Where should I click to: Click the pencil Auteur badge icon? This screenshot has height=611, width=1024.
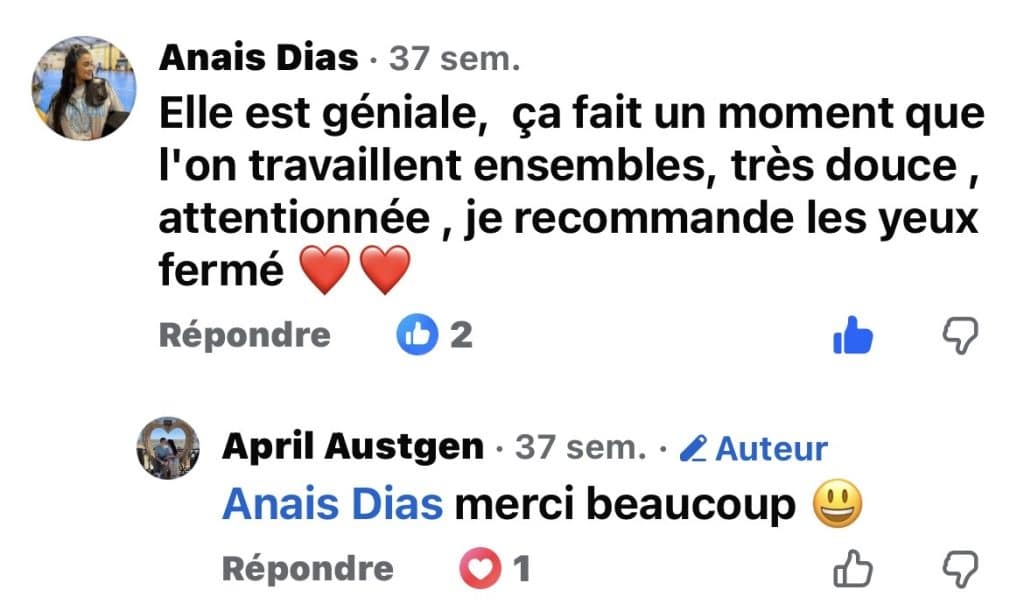(692, 450)
